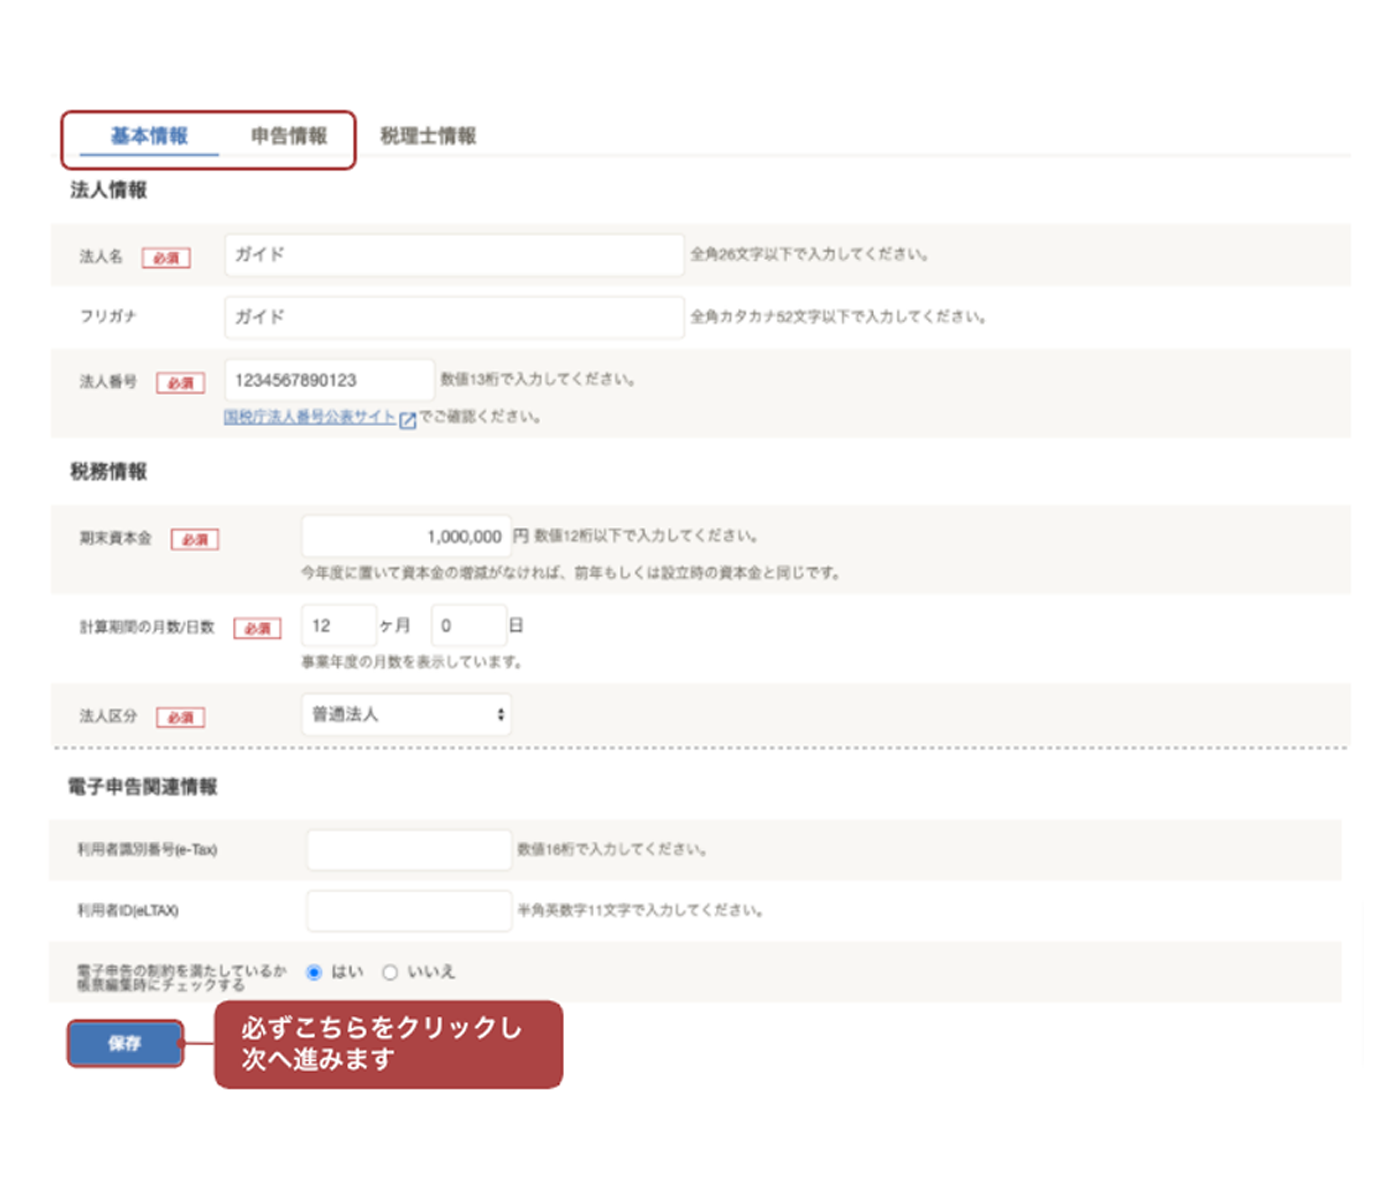Click the 電子申告関連情報 section heading
Viewport: 1400px width, 1200px height.
click(x=142, y=787)
